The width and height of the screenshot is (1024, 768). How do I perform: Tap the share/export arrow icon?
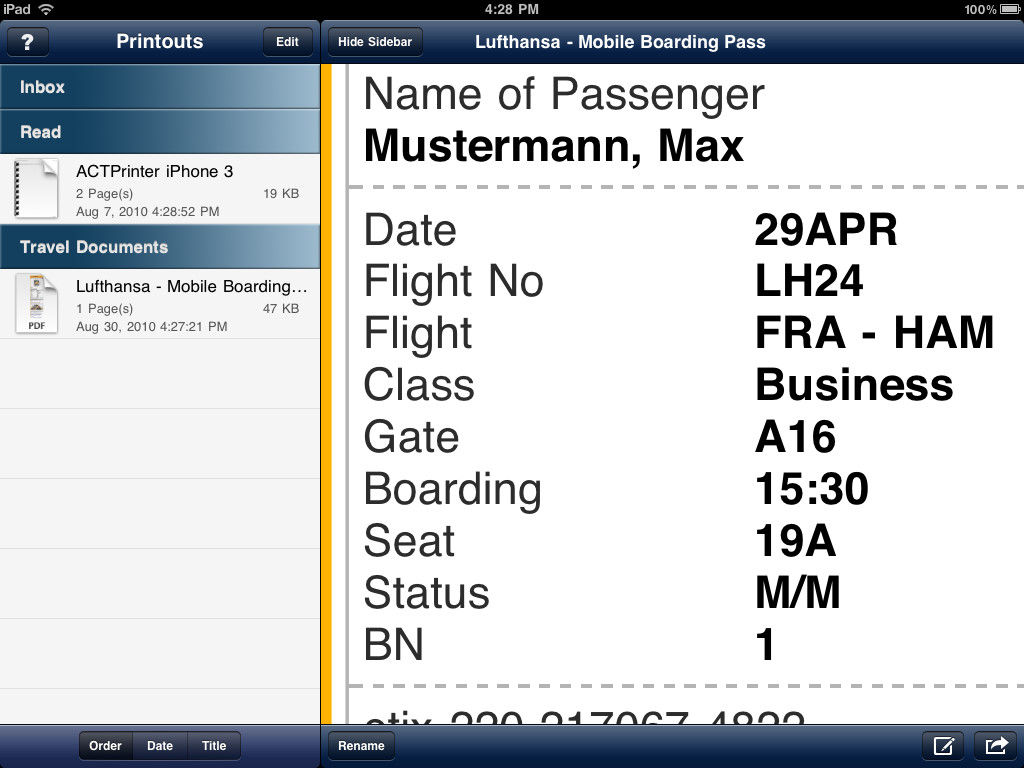click(x=995, y=745)
